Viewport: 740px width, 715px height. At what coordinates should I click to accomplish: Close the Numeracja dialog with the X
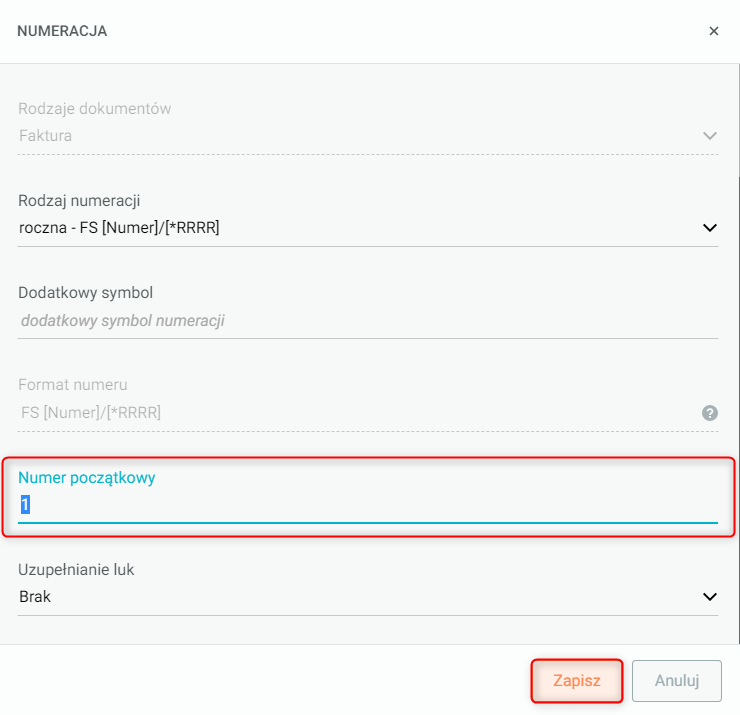coord(713,31)
